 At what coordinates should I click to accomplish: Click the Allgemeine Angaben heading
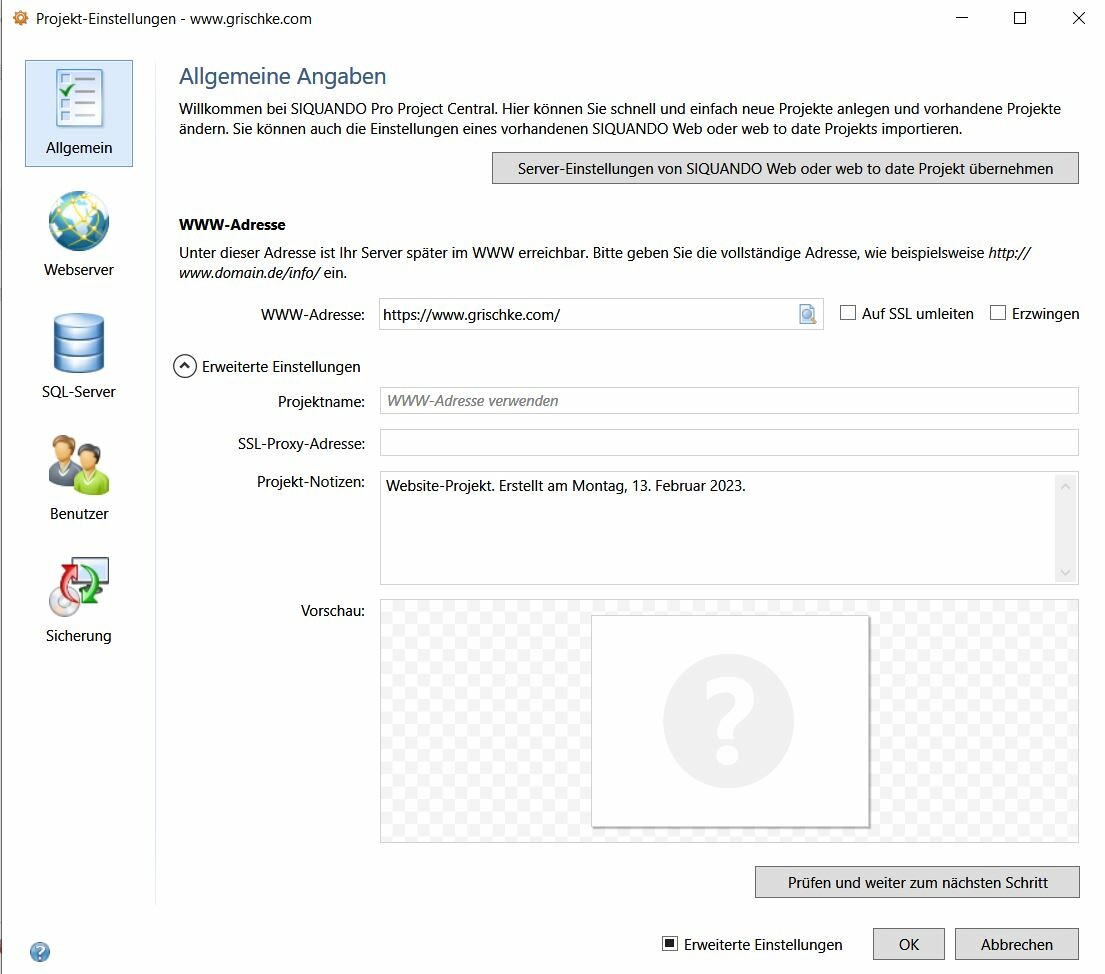pos(283,76)
